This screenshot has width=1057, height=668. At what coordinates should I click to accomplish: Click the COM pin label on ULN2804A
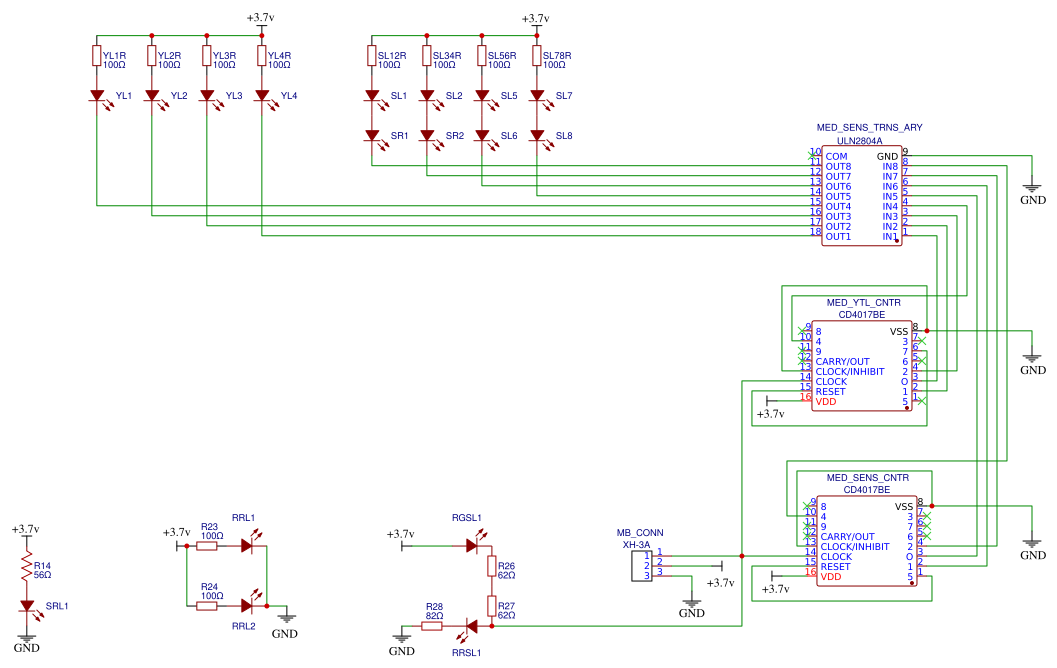pos(837,156)
